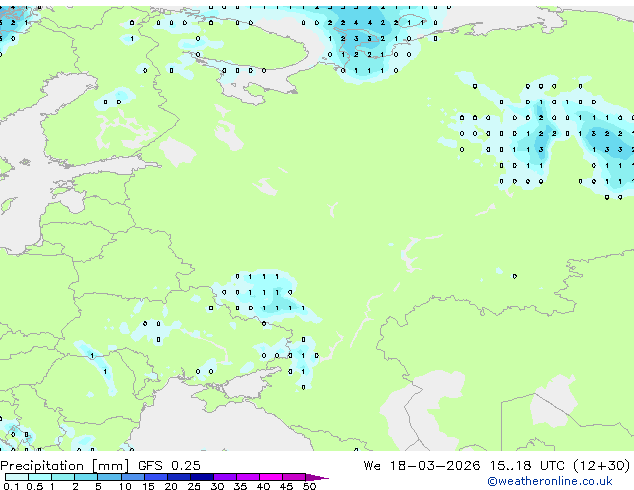Click the '(12+30)' forecast run label
The width and height of the screenshot is (634, 490).
(x=602, y=466)
